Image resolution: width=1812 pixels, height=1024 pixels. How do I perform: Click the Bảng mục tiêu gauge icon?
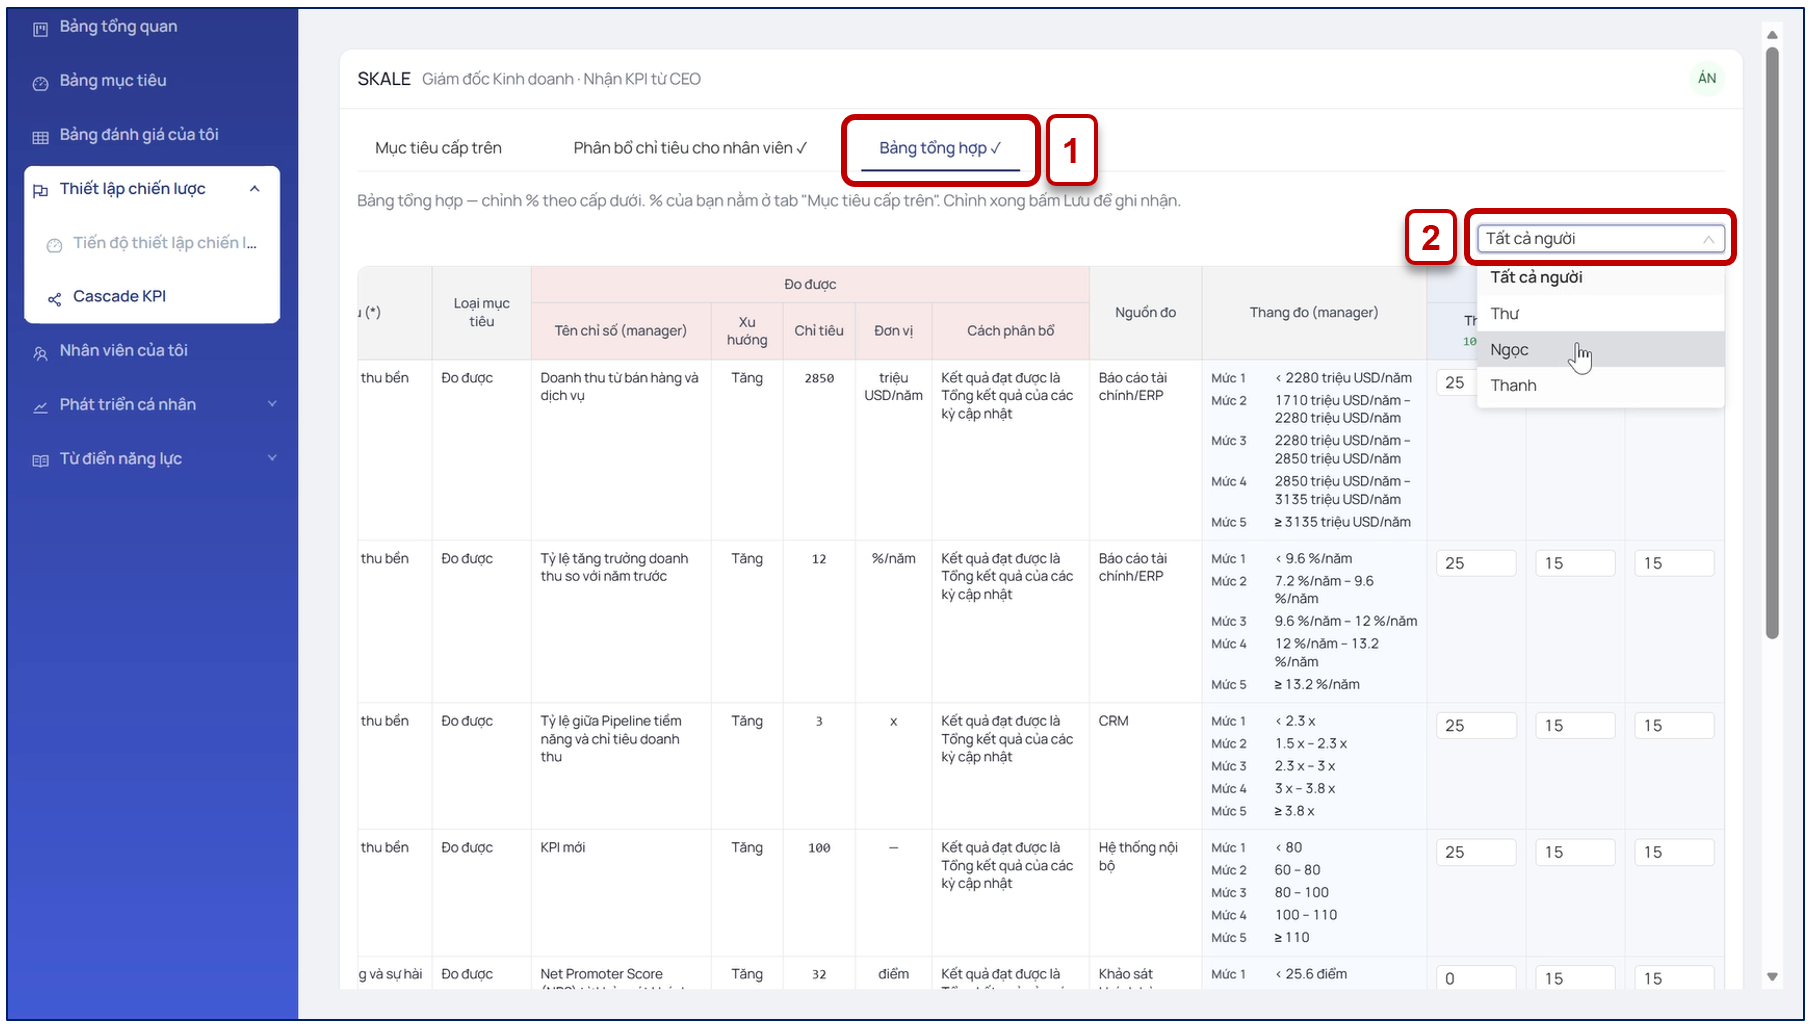(x=40, y=83)
